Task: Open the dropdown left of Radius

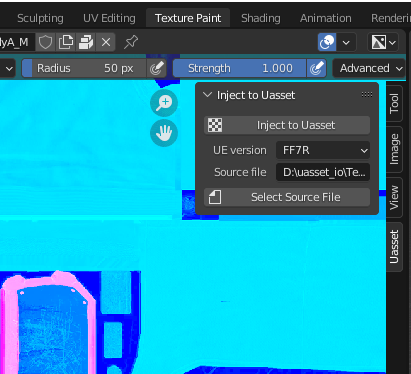Action: pyautogui.click(x=8, y=68)
